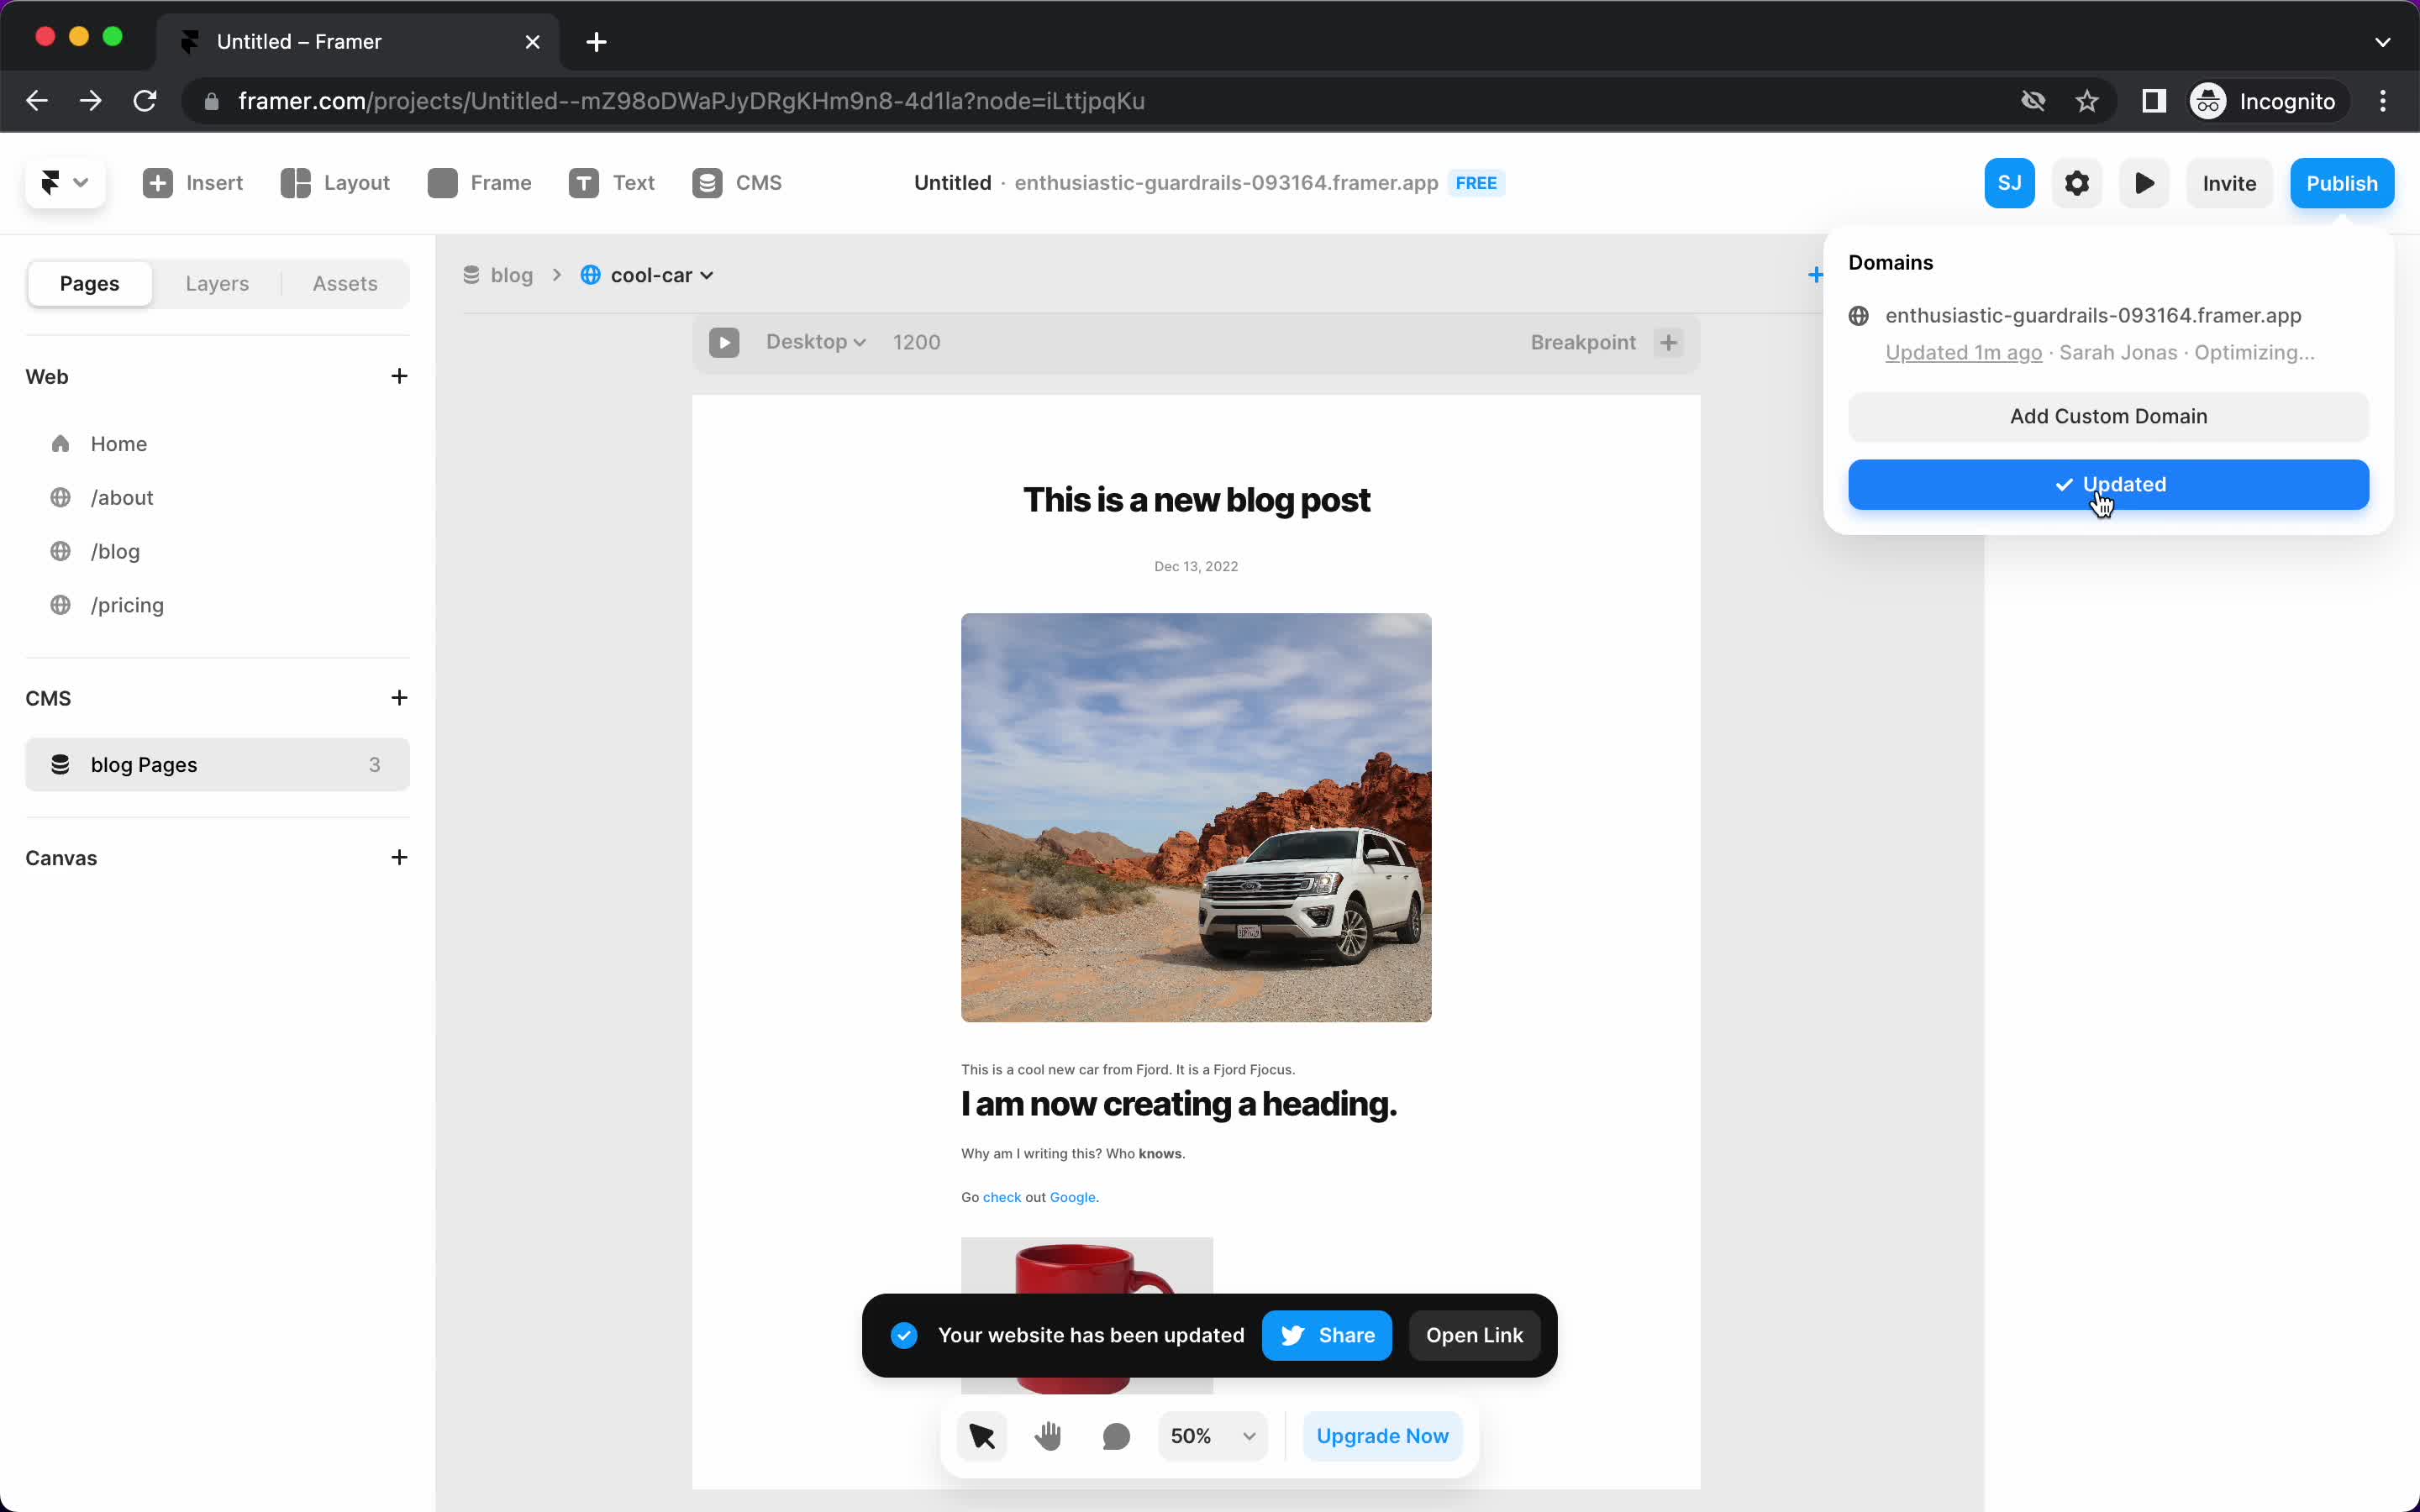Switch to the Assets tab
This screenshot has width=2420, height=1512.
[x=343, y=282]
